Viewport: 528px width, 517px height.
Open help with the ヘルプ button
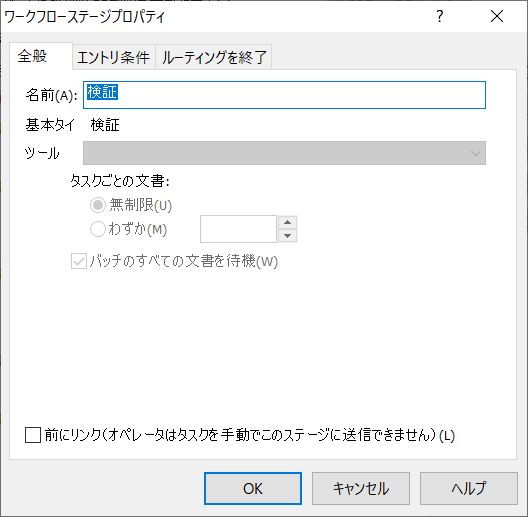click(469, 488)
